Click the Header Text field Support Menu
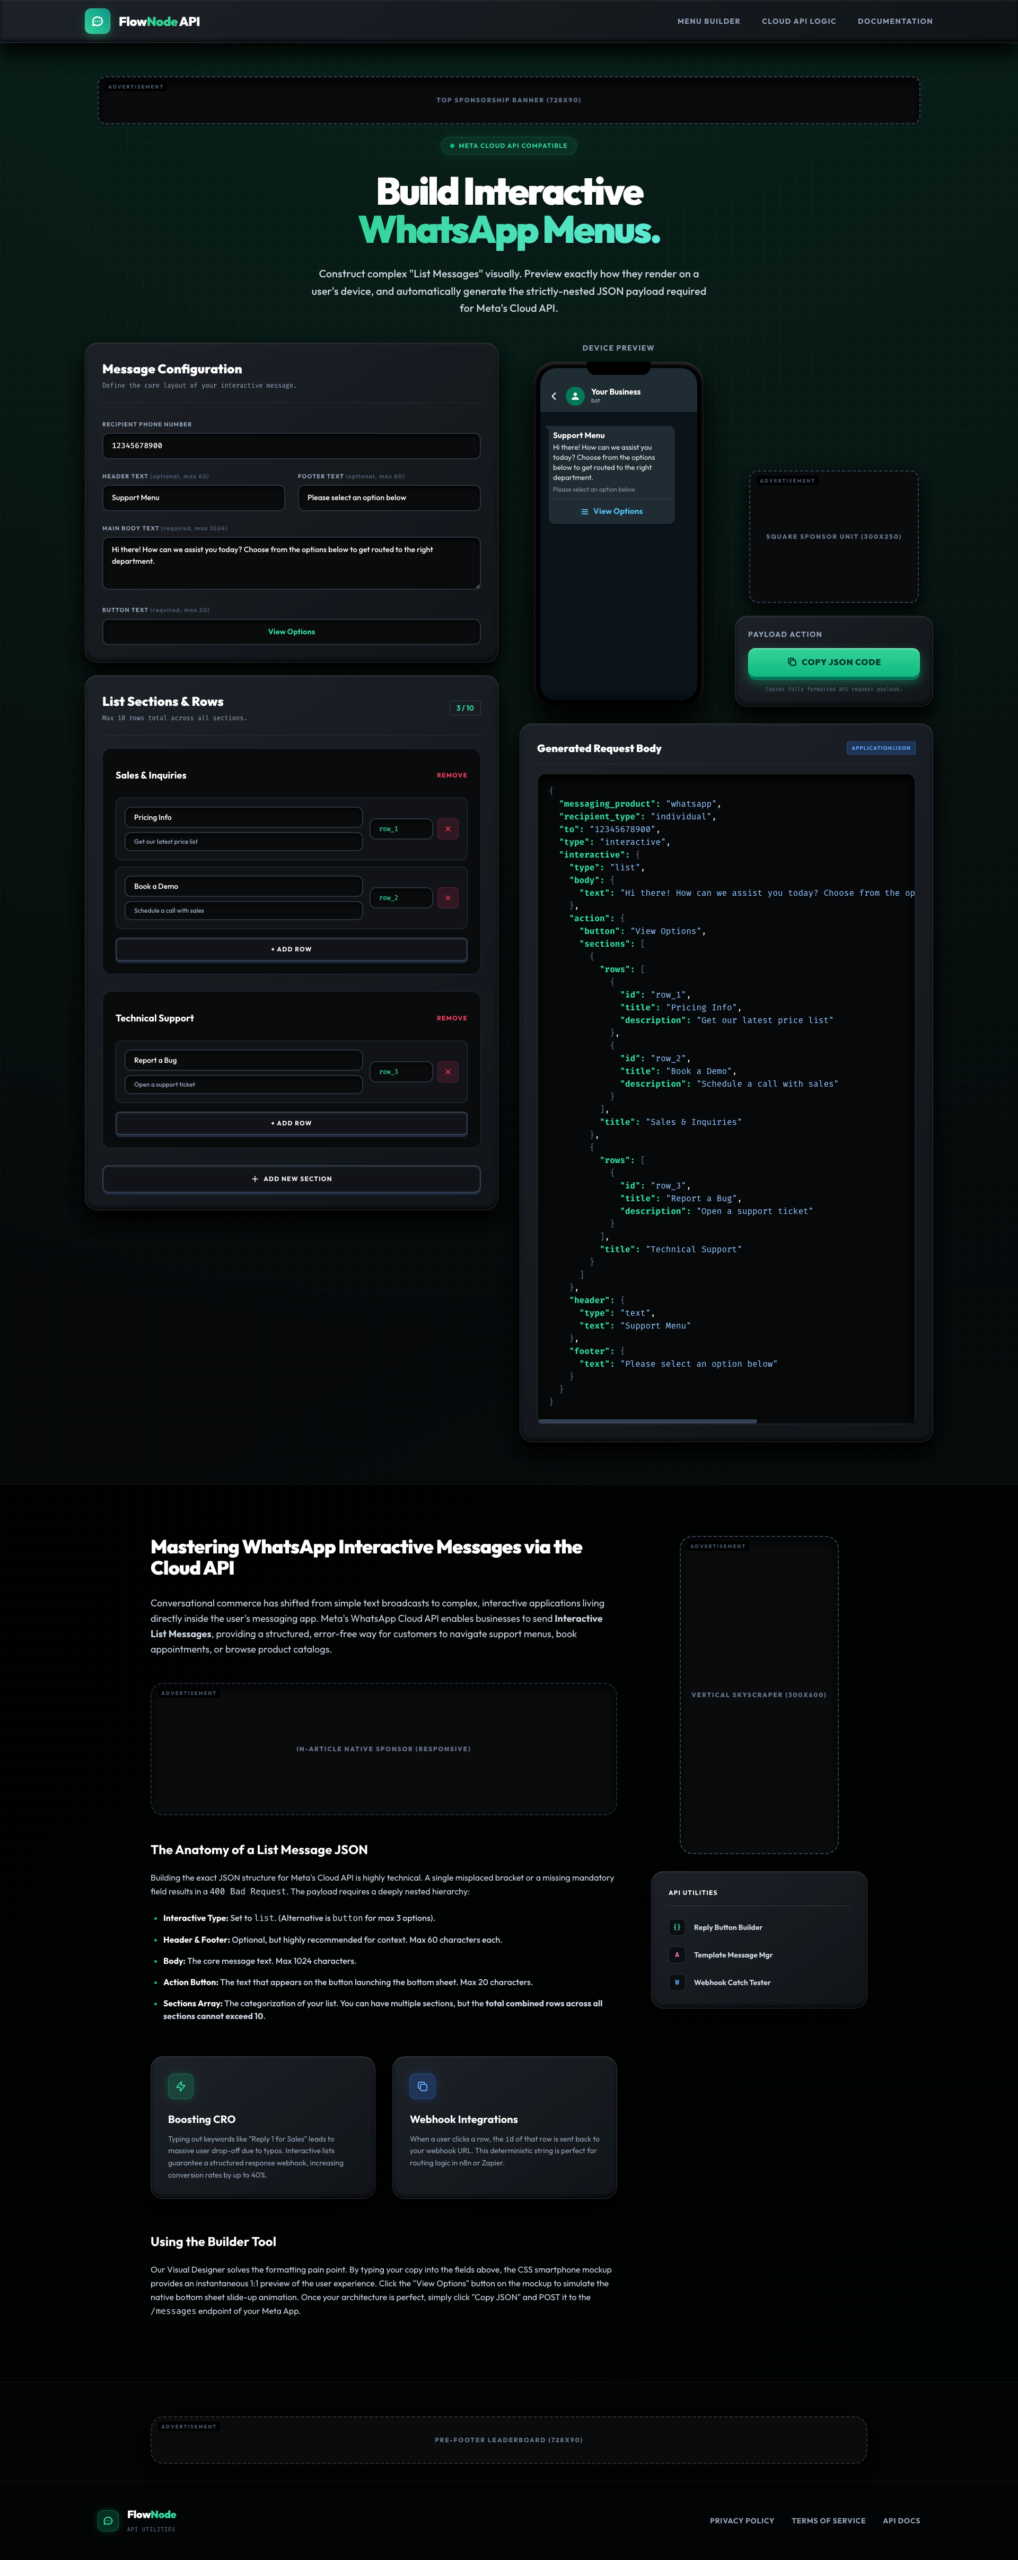Viewport: 1018px width, 2560px height. pyautogui.click(x=193, y=497)
